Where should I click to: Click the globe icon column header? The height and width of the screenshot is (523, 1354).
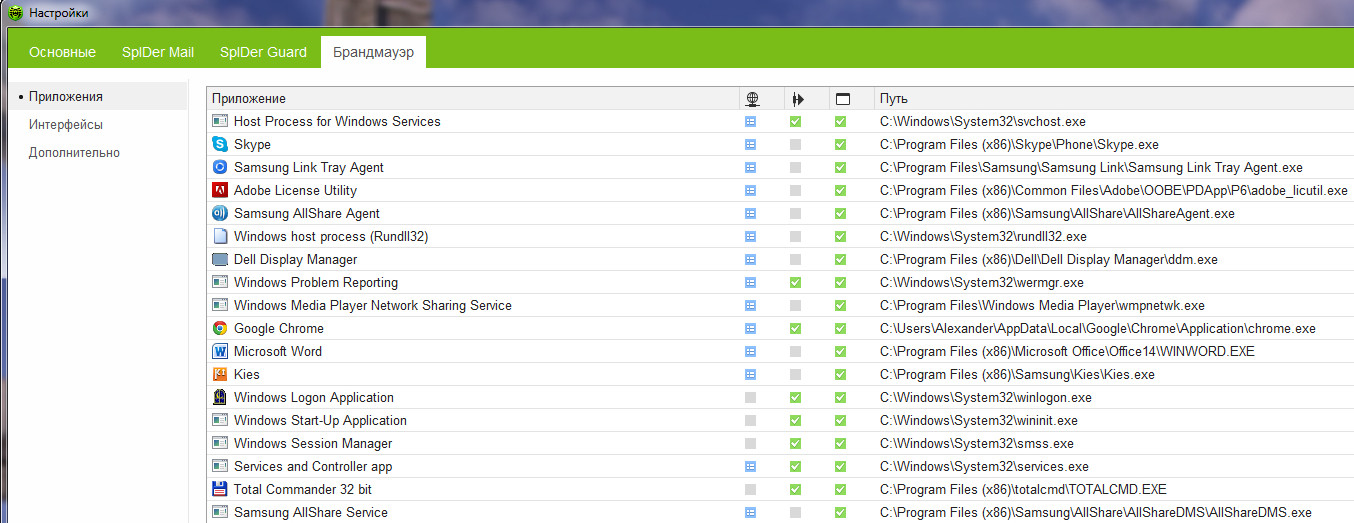[x=752, y=99]
